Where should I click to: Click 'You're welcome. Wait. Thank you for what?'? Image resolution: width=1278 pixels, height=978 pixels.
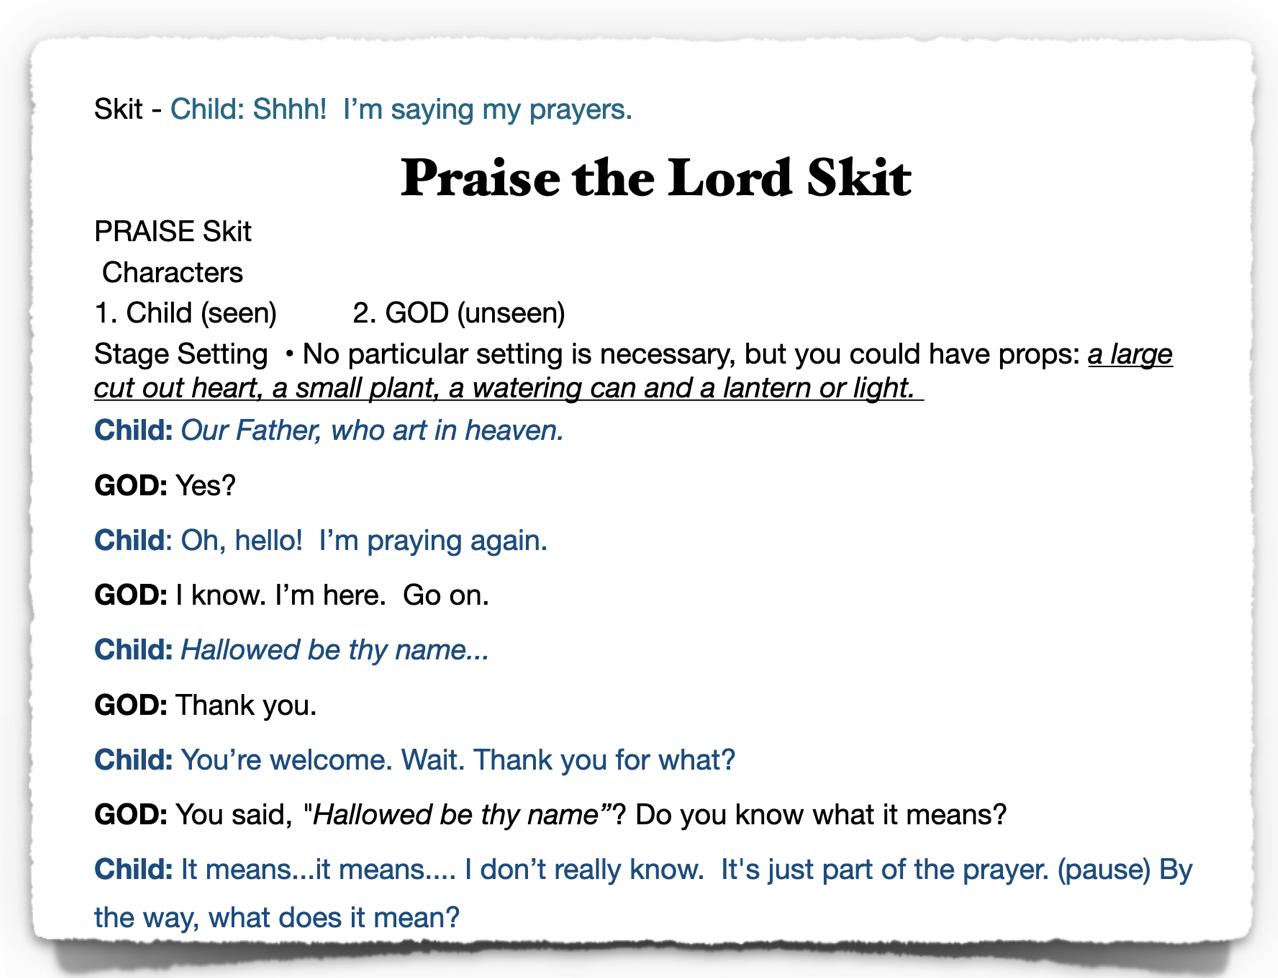tap(458, 760)
